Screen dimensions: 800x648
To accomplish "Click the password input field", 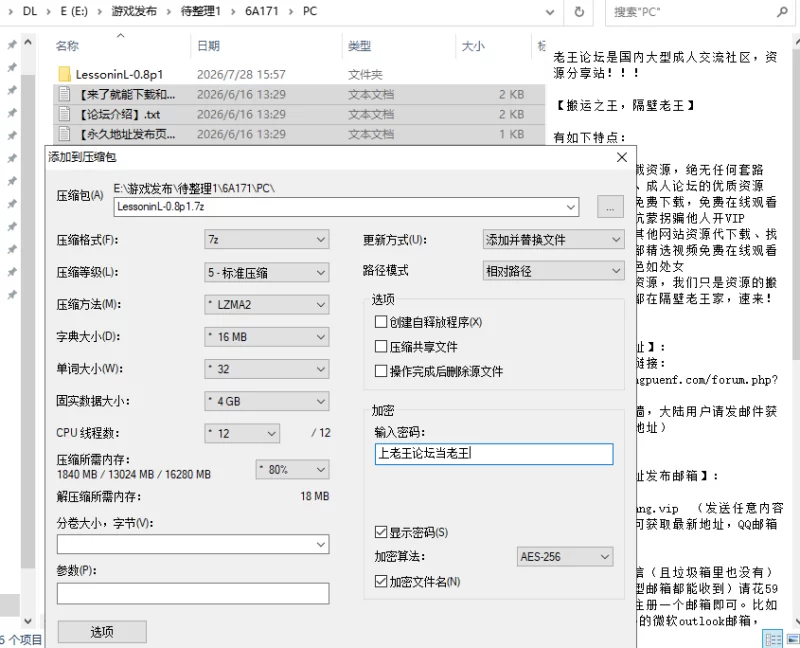I will (494, 454).
